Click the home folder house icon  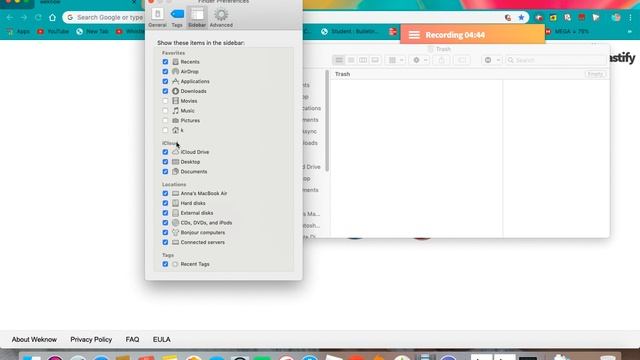176,130
